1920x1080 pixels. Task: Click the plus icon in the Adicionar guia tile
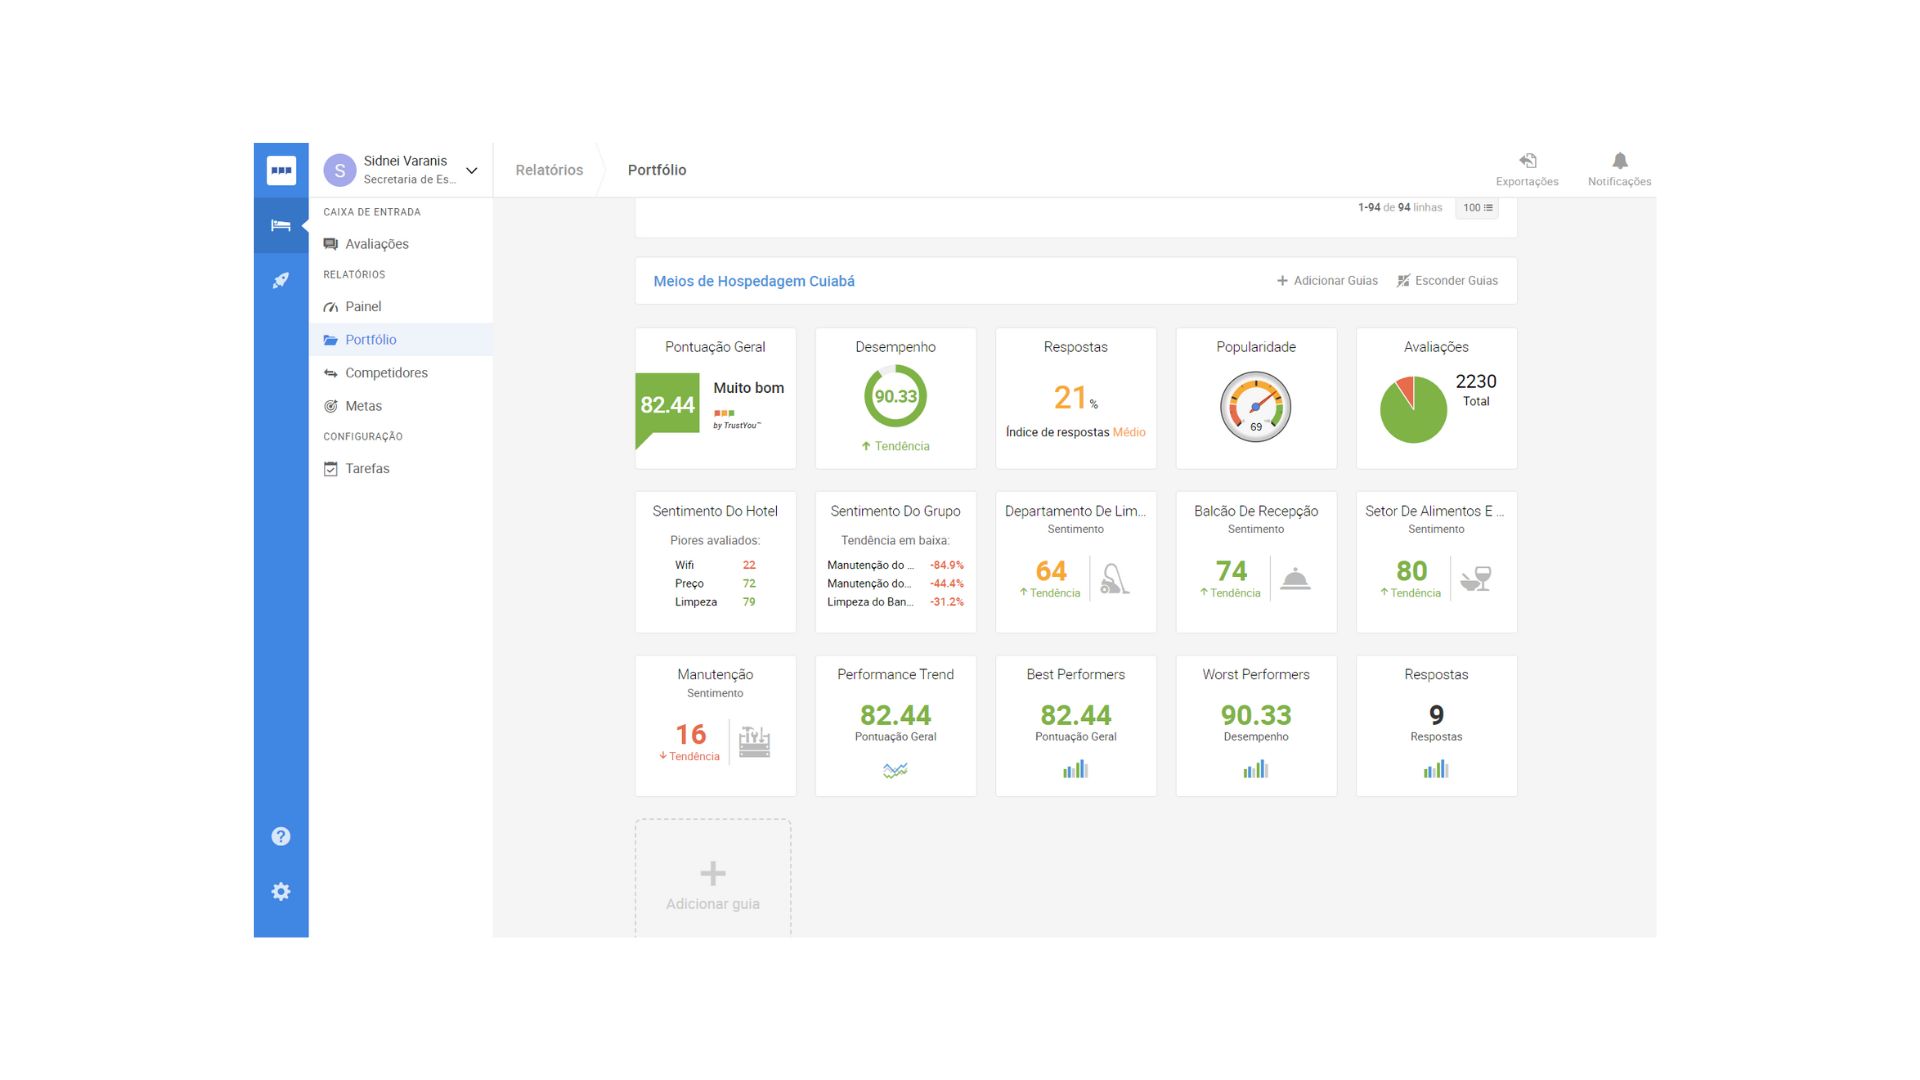pos(713,873)
